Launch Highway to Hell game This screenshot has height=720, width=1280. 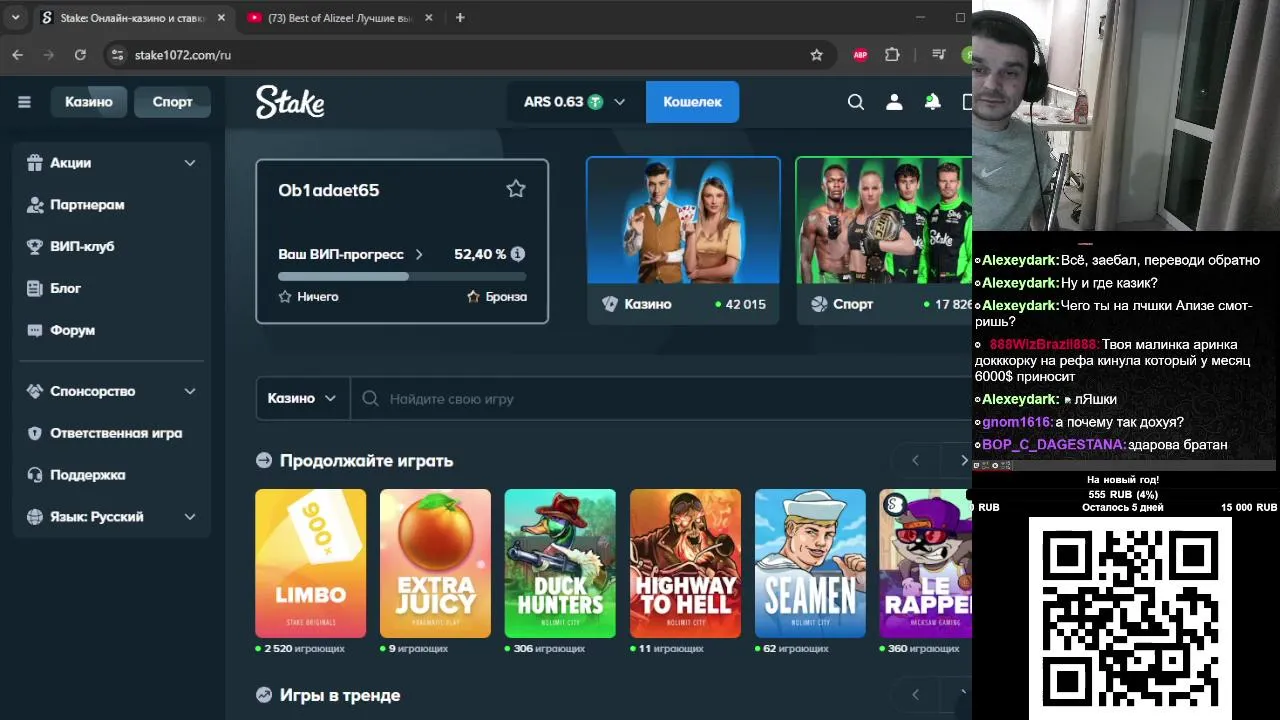click(685, 563)
